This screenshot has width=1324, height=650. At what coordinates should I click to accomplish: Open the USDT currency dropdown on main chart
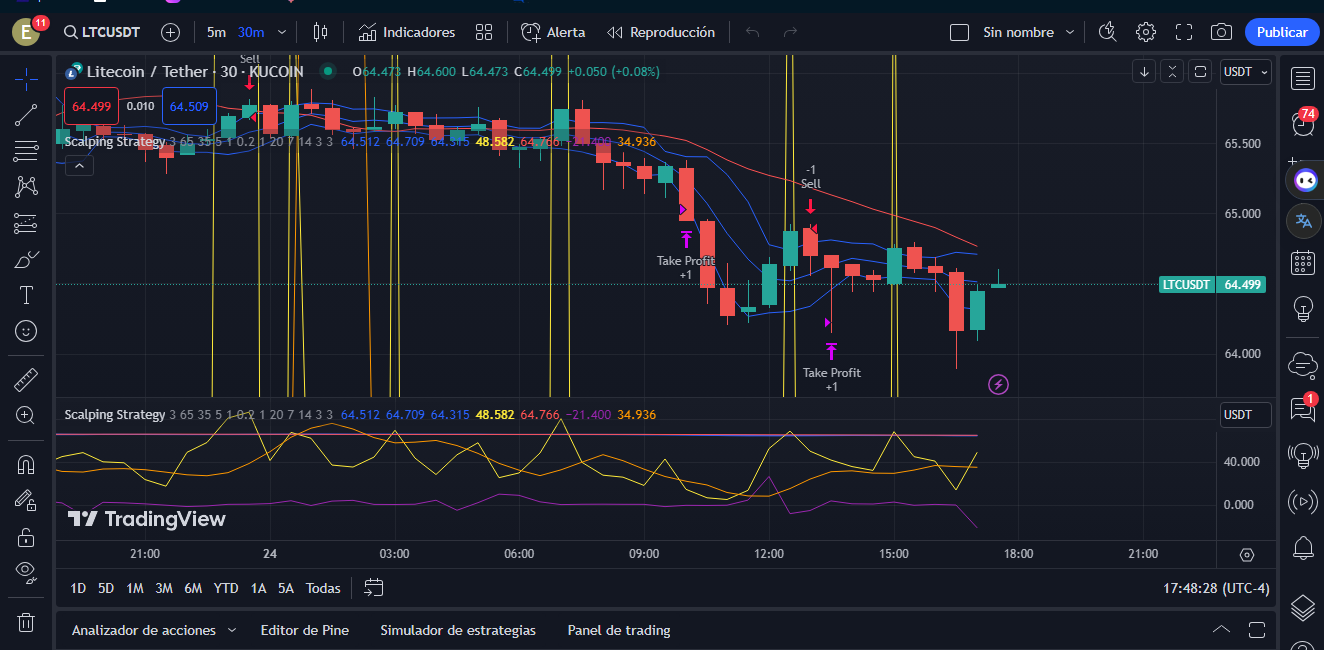click(1245, 72)
